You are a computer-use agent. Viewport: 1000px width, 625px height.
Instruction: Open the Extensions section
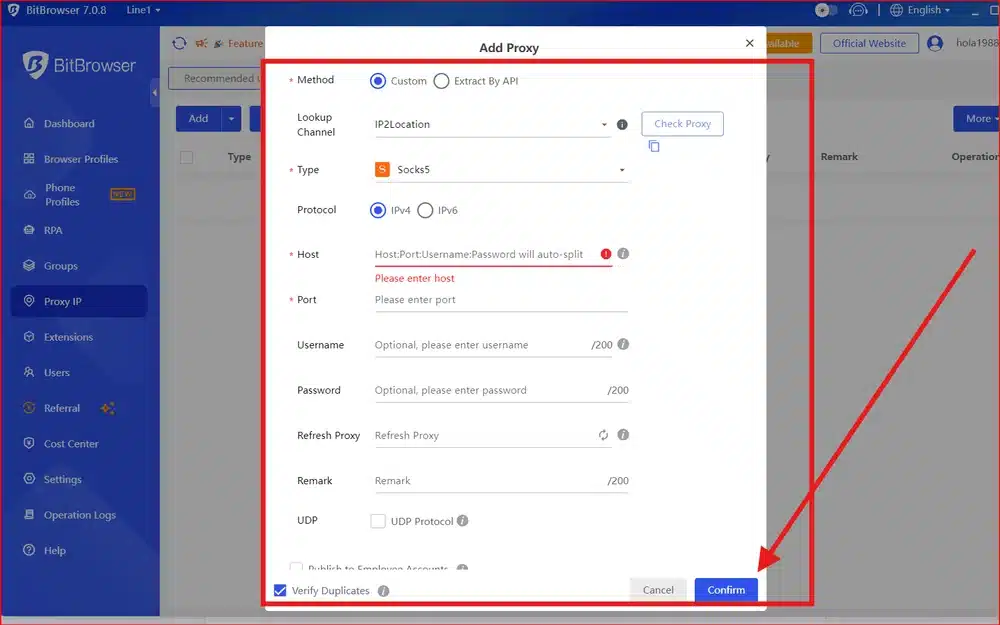68,337
